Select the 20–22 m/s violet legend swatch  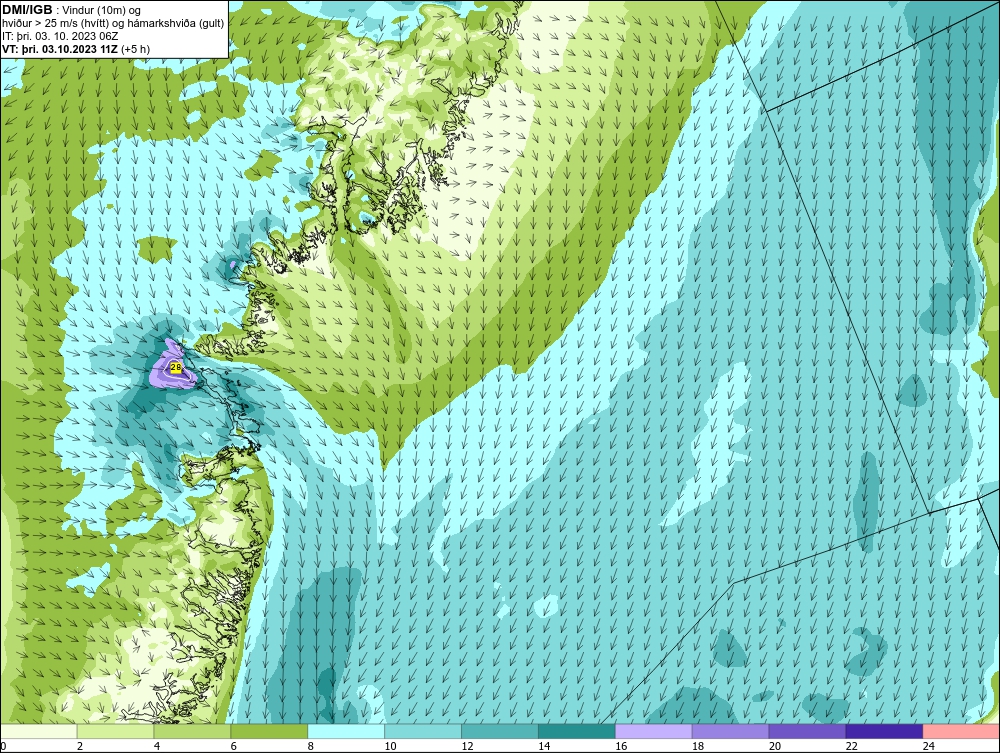(x=807, y=731)
